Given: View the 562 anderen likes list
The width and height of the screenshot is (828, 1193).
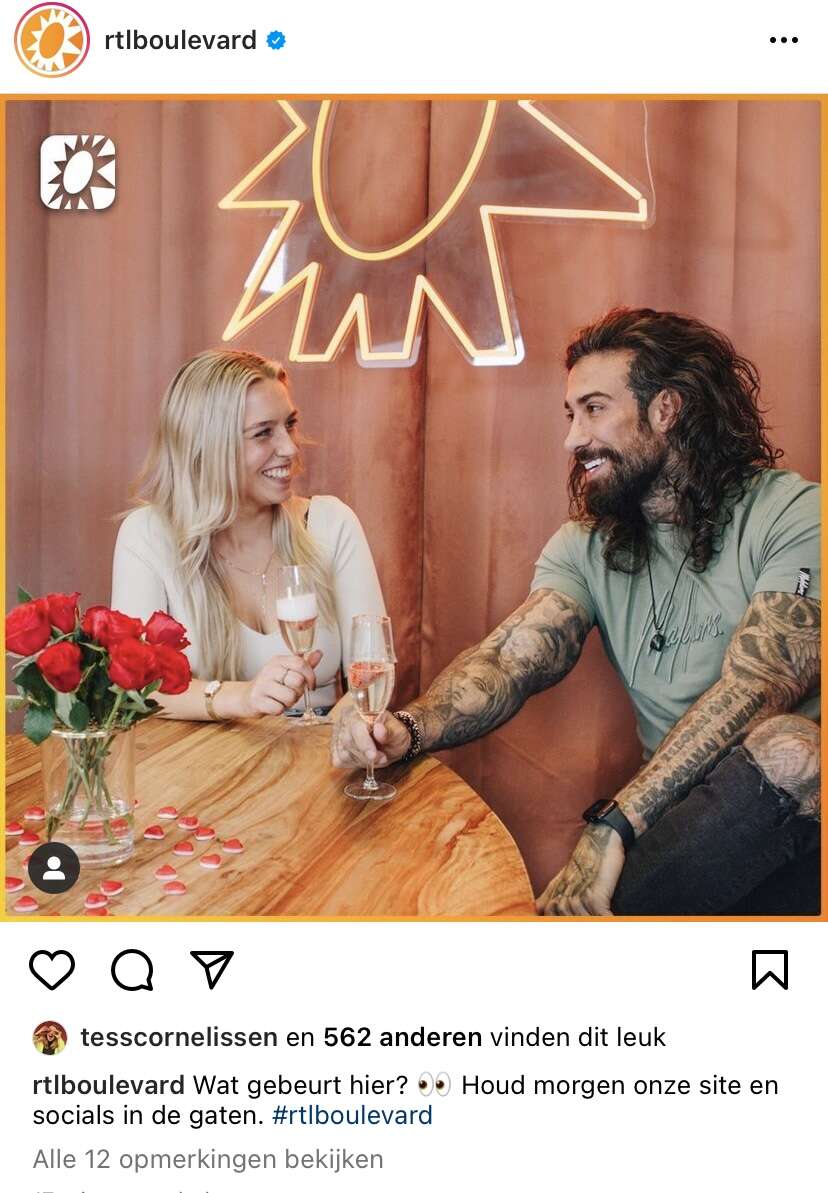Looking at the screenshot, I should 403,1038.
